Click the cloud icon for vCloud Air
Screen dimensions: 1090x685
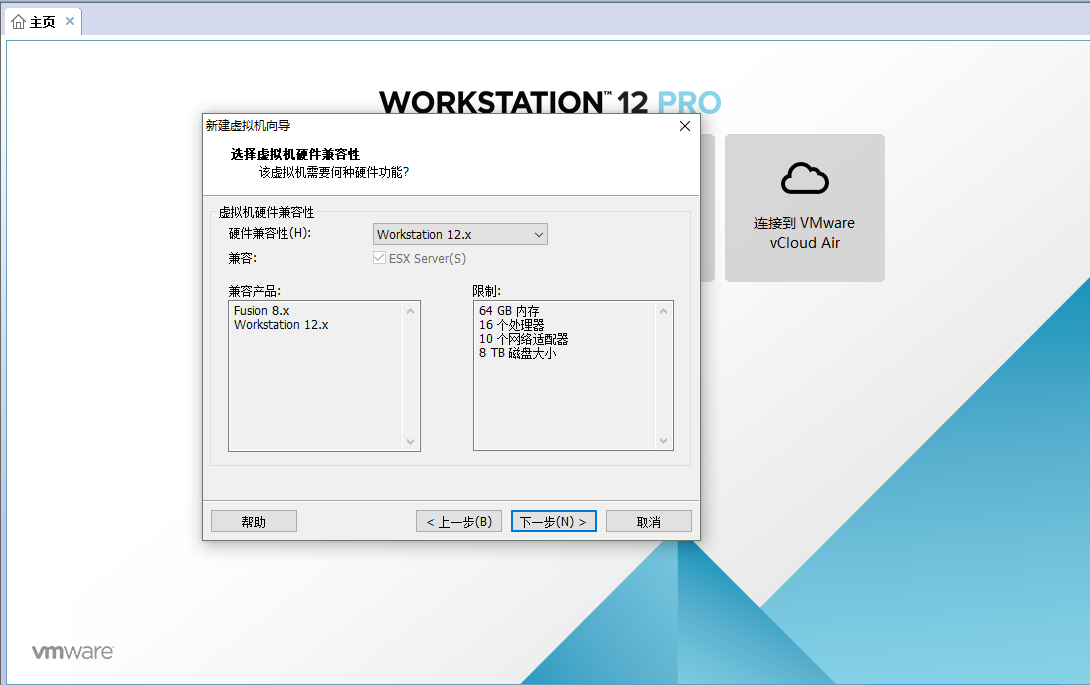(804, 178)
